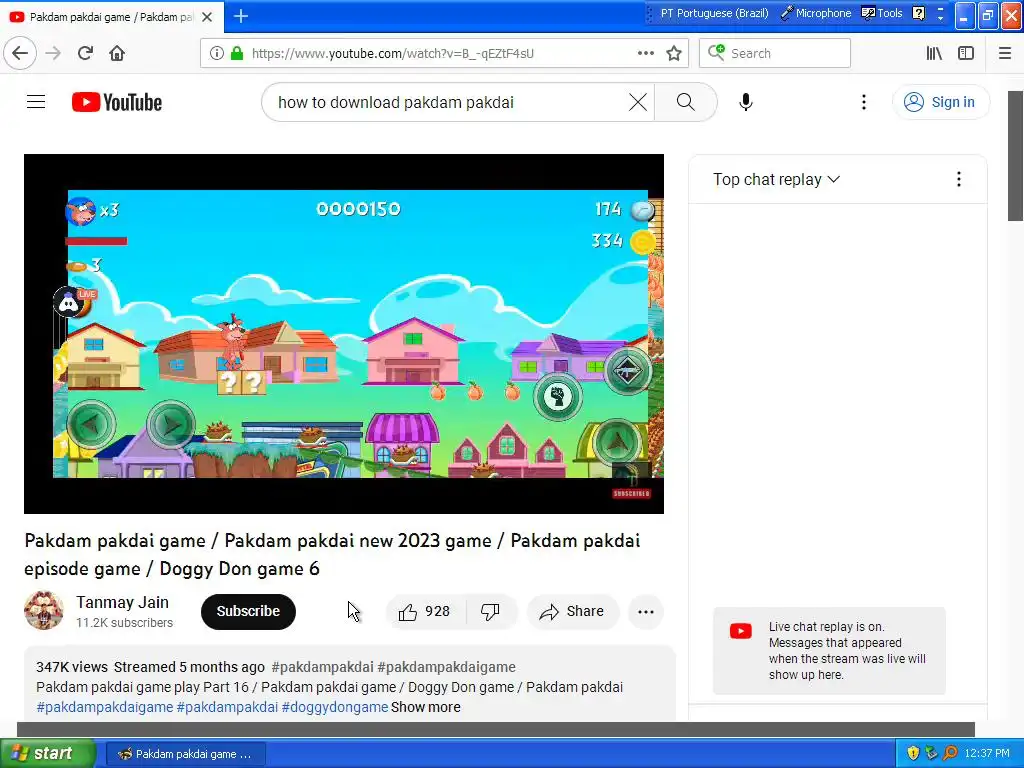Viewport: 1024px width, 768px height.
Task: Open the Windows Start menu
Action: click(x=47, y=753)
